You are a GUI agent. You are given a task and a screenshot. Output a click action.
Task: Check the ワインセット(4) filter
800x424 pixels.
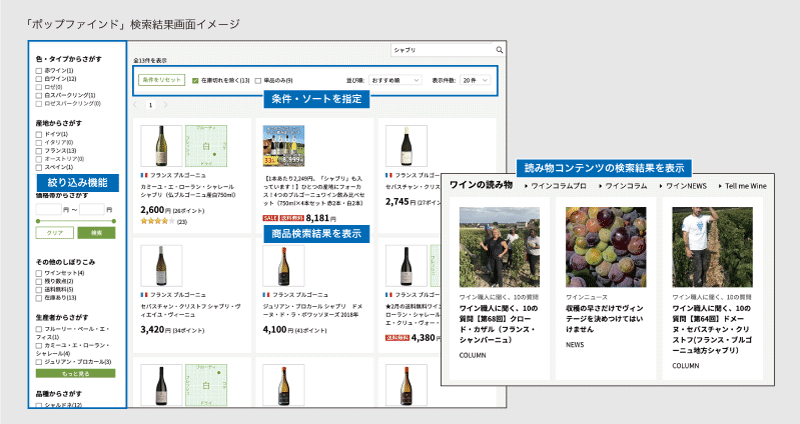click(x=39, y=273)
